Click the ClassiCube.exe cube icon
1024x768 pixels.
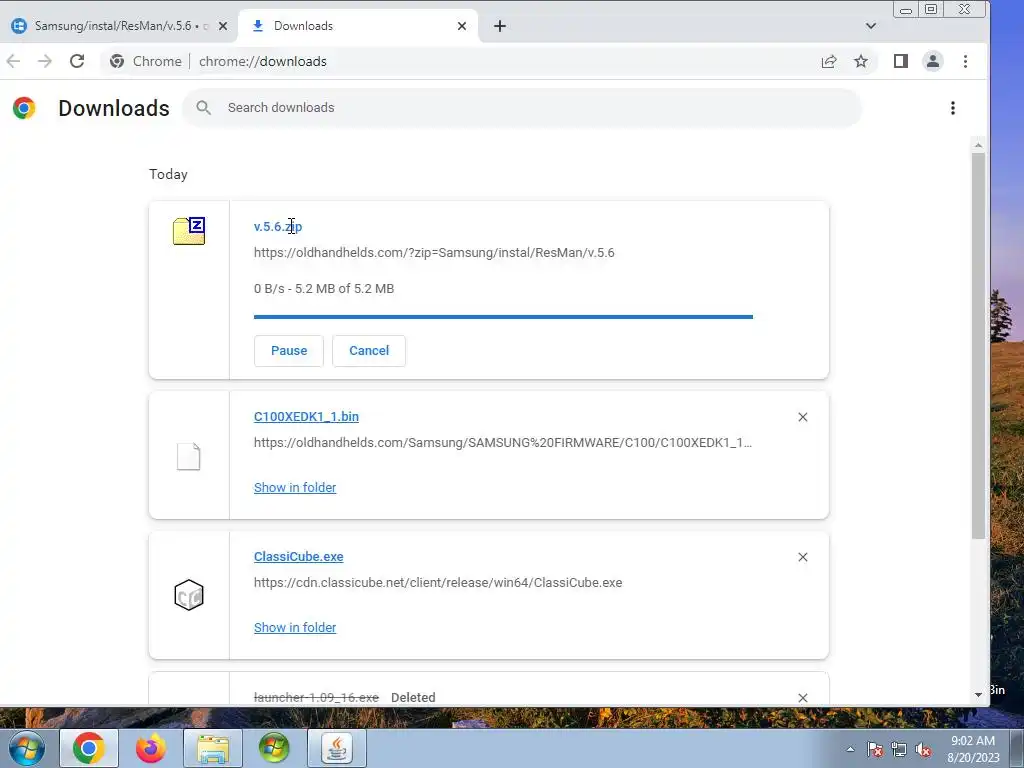tap(189, 595)
